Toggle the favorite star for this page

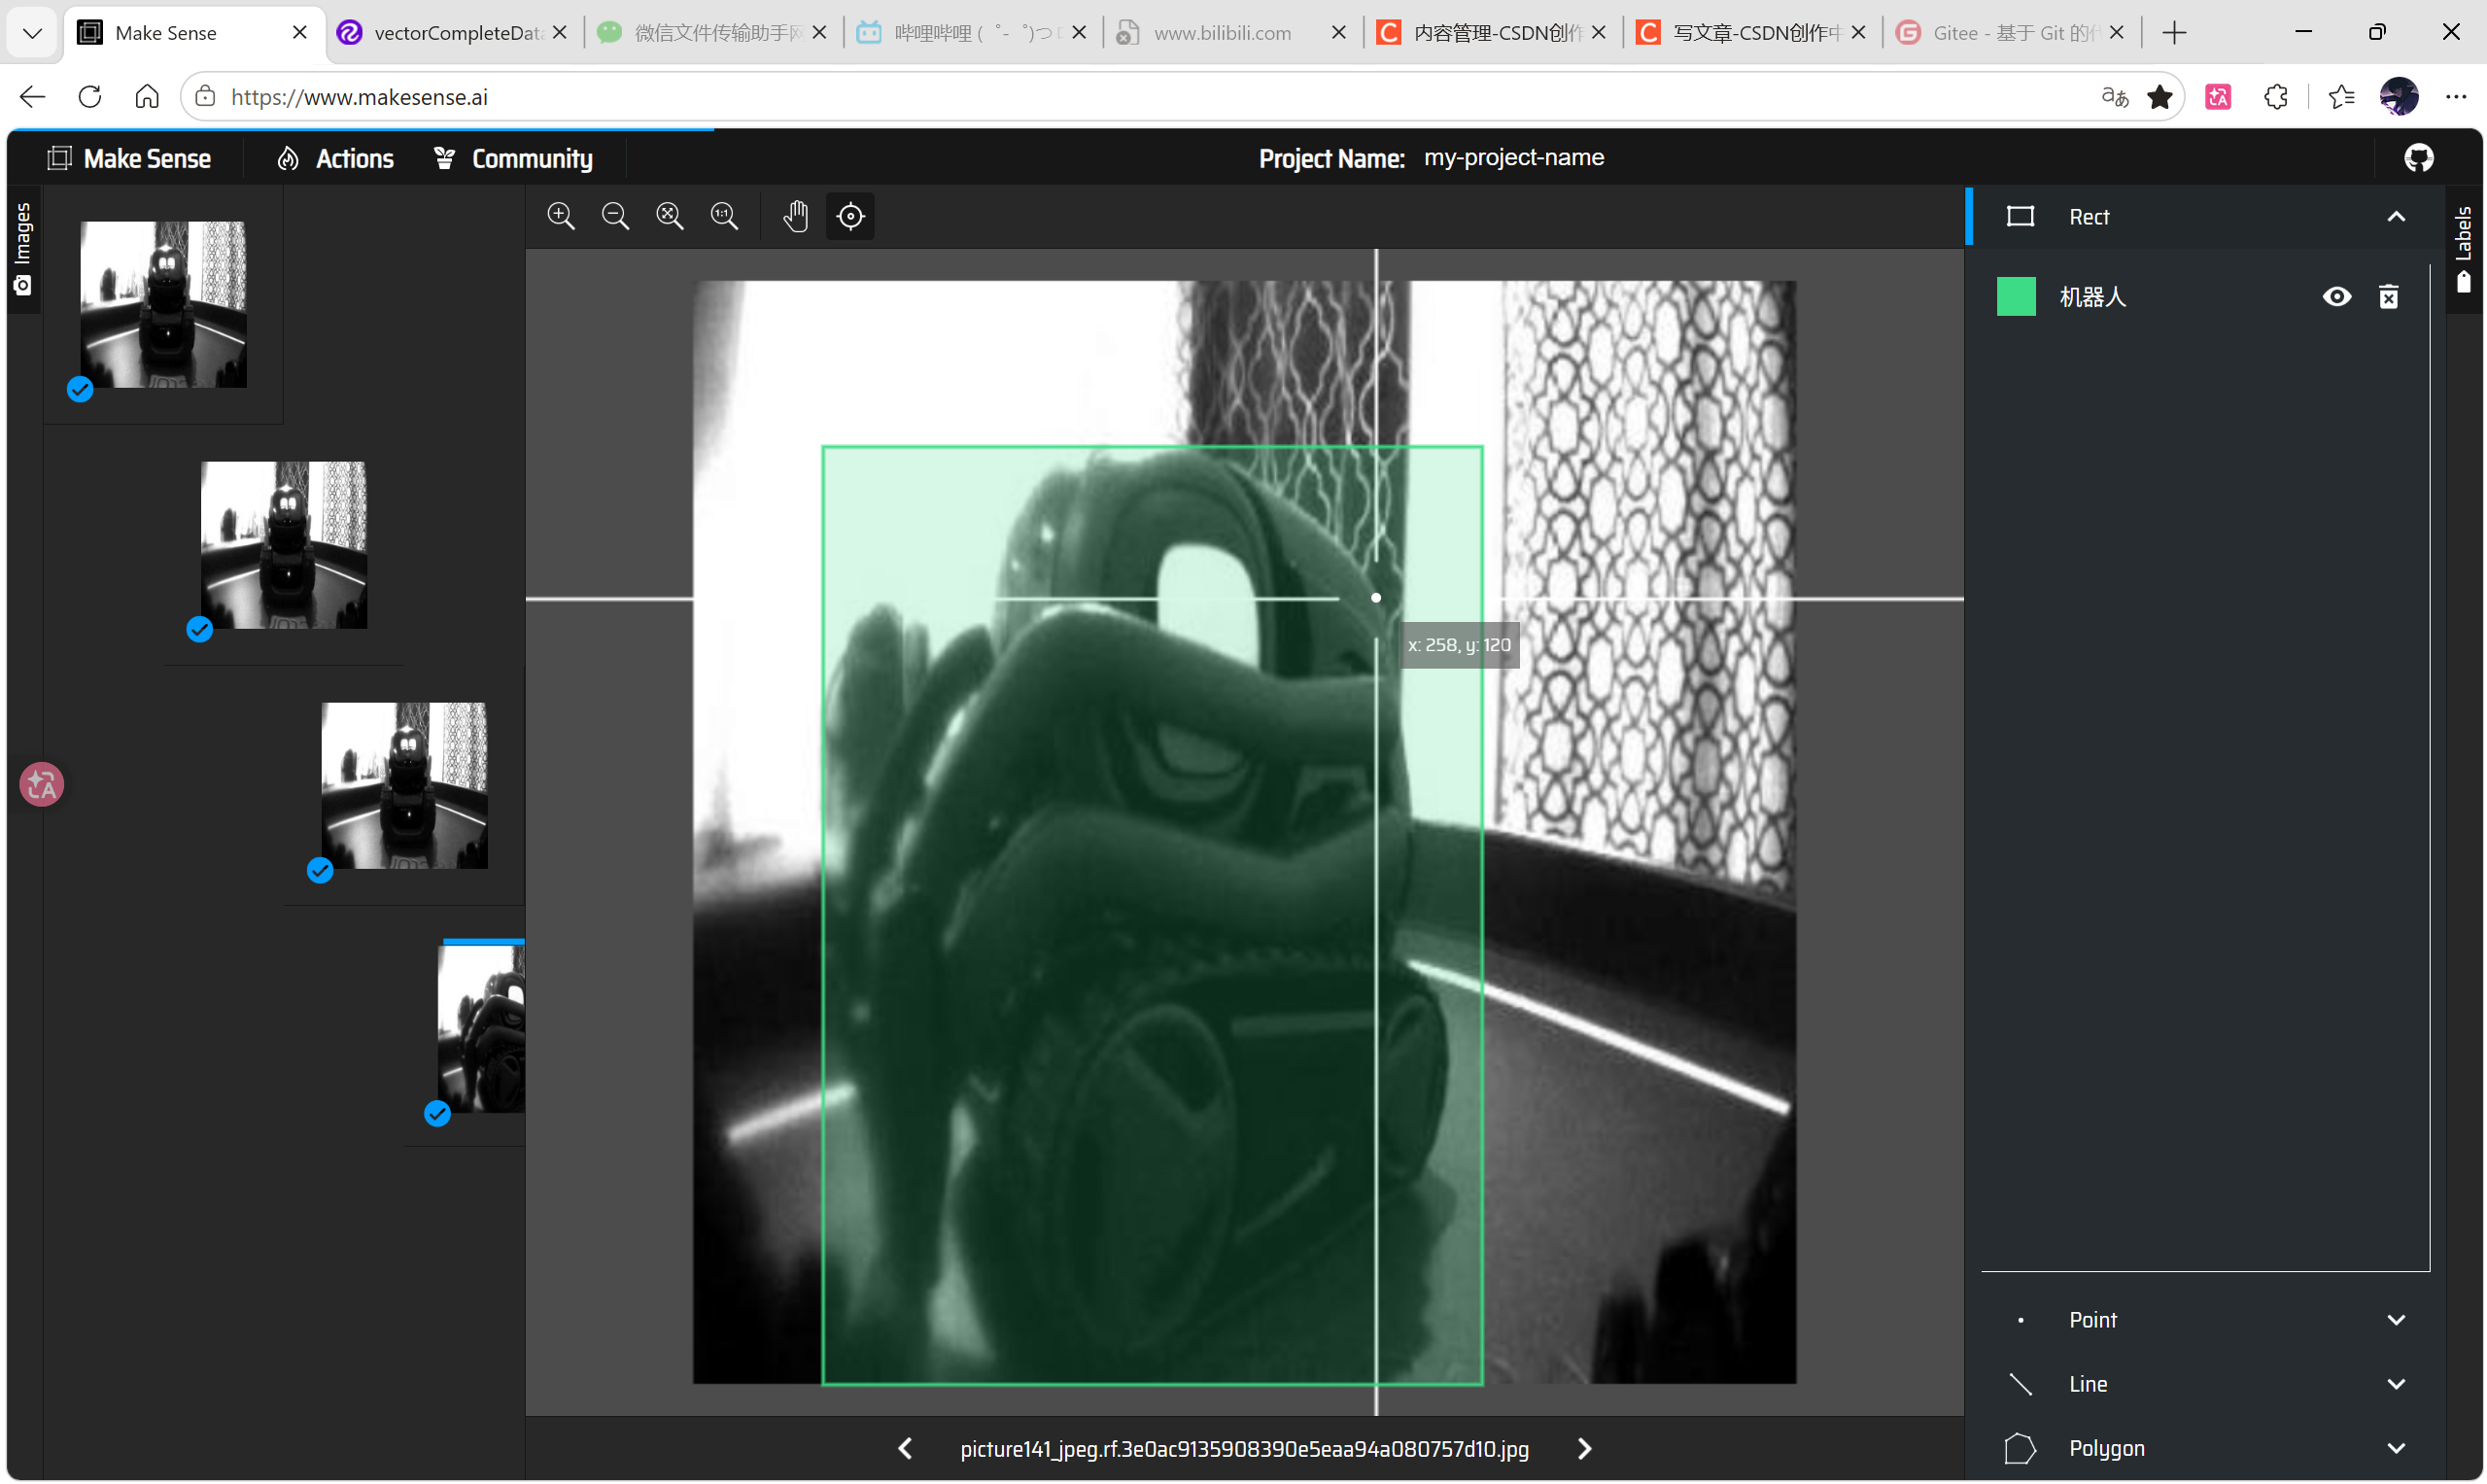(2160, 97)
